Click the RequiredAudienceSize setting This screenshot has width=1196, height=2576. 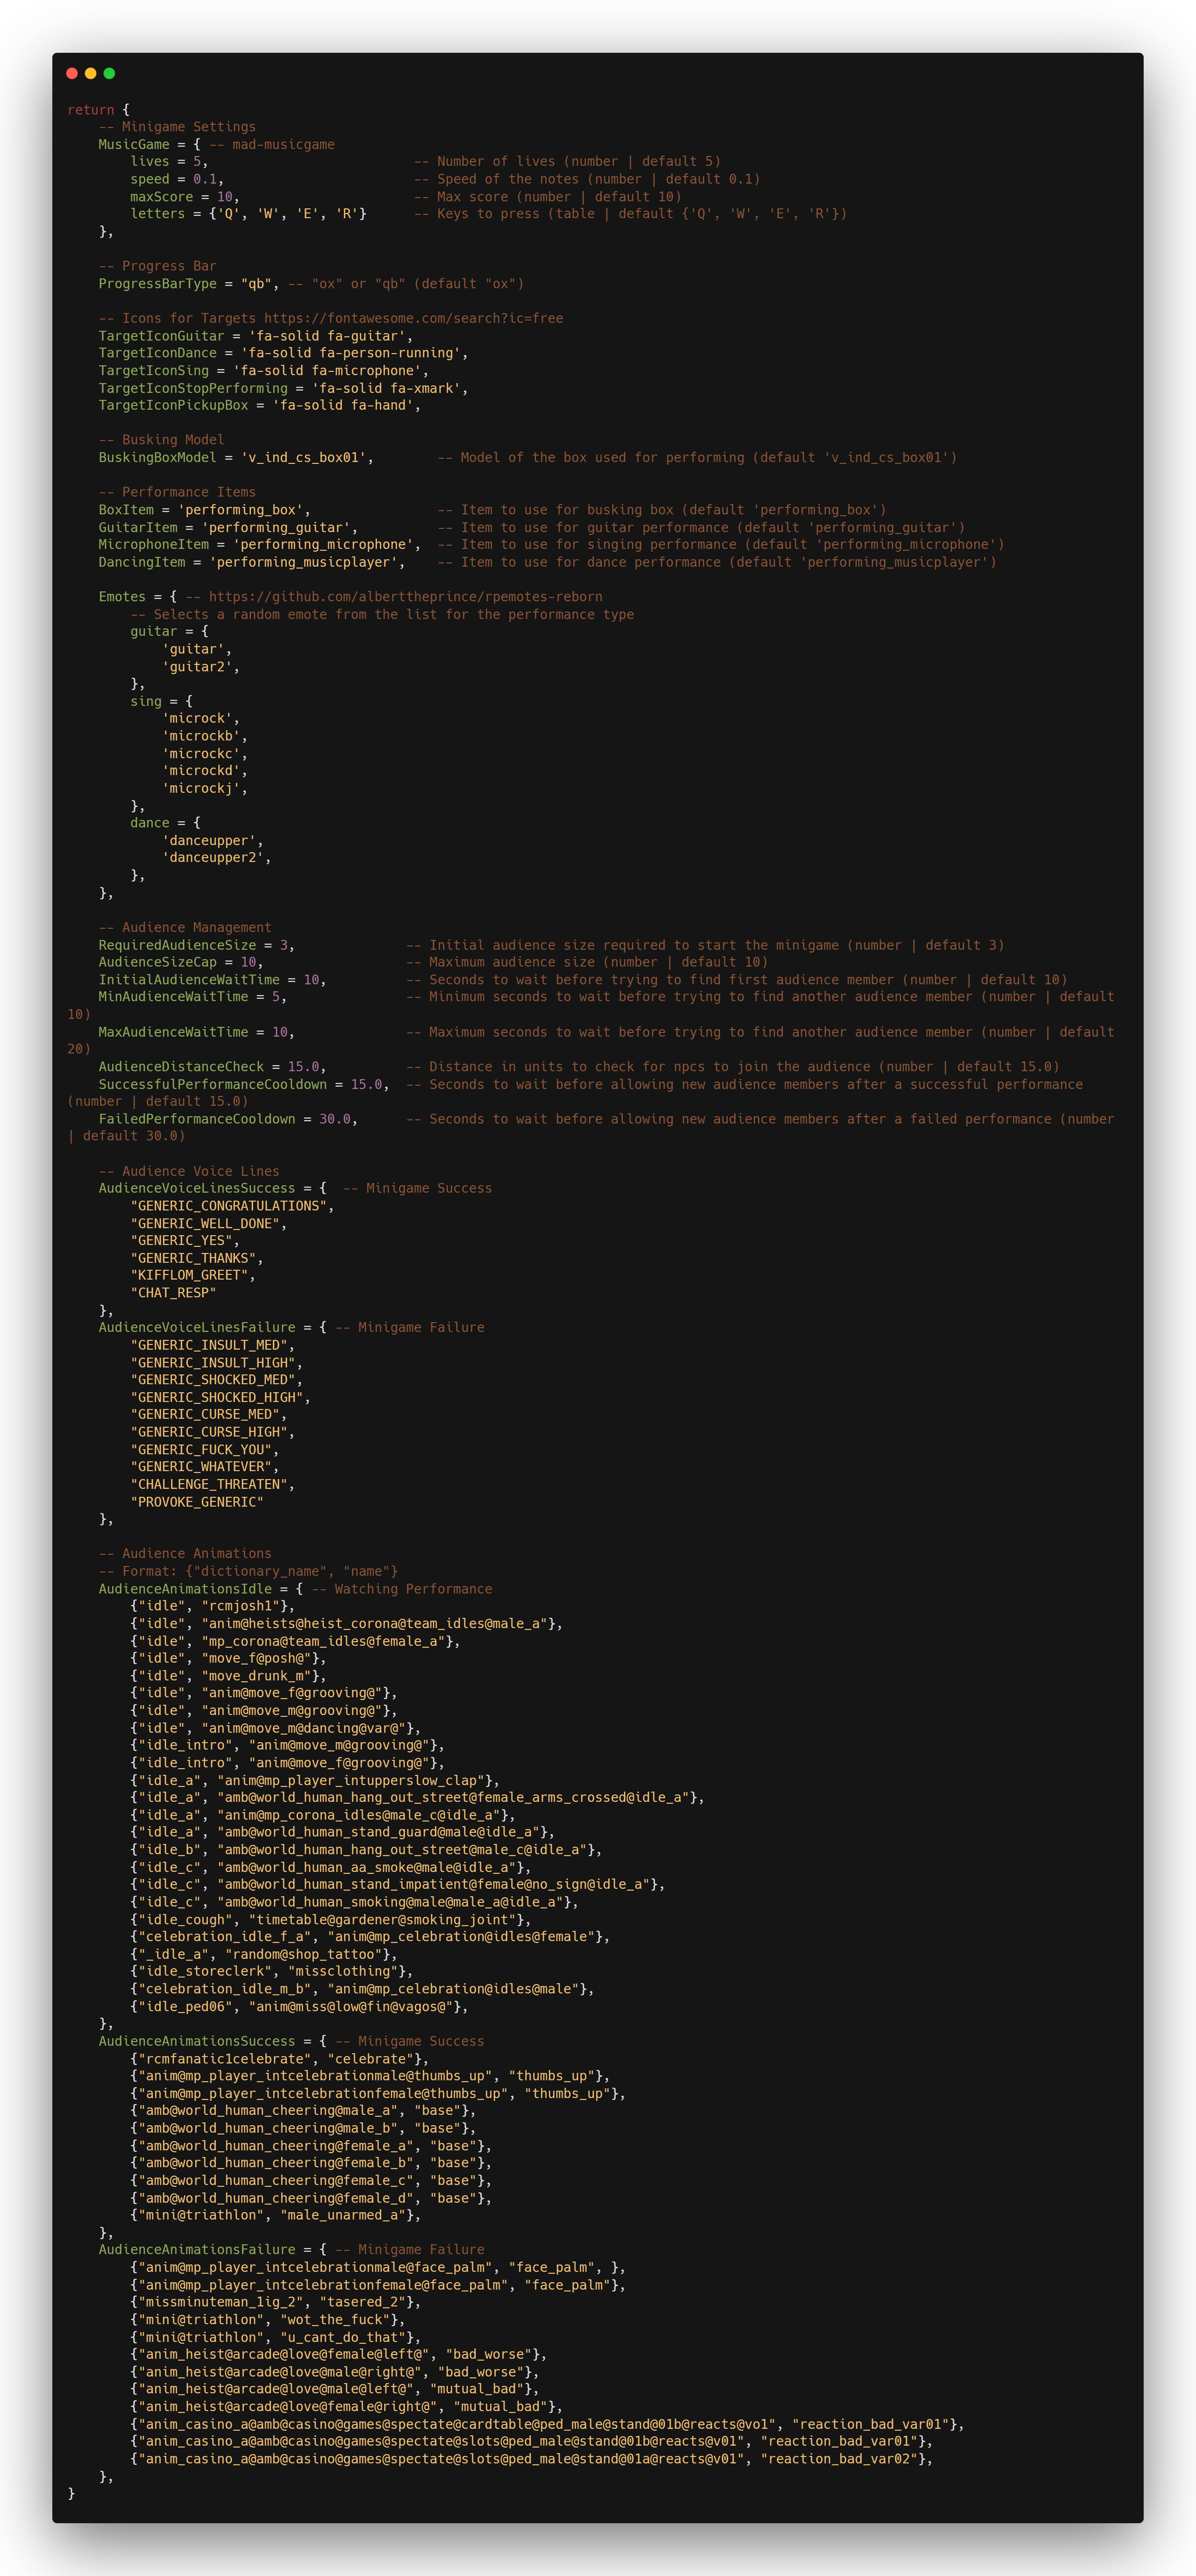177,945
